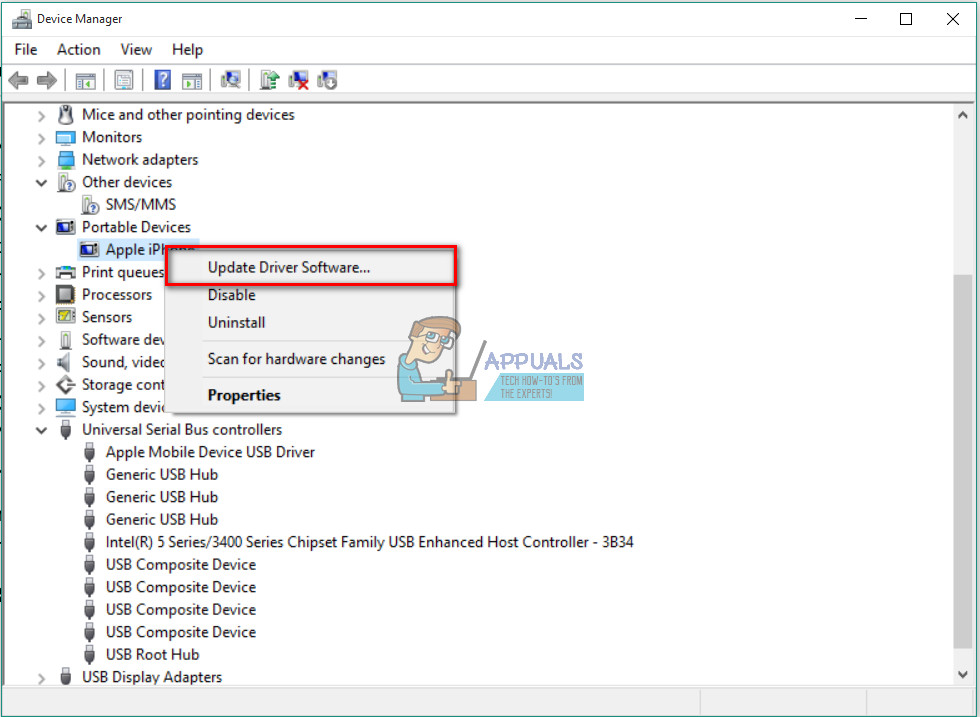This screenshot has width=980, height=717.
Task: Choose Uninstall in the context menu
Action: click(x=311, y=323)
